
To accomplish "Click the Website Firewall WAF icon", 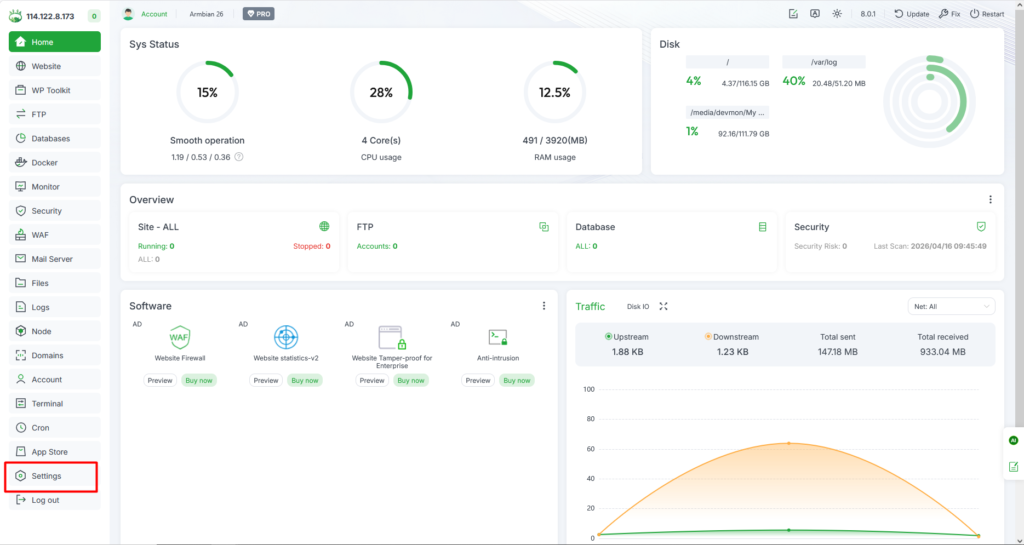I will pos(180,337).
